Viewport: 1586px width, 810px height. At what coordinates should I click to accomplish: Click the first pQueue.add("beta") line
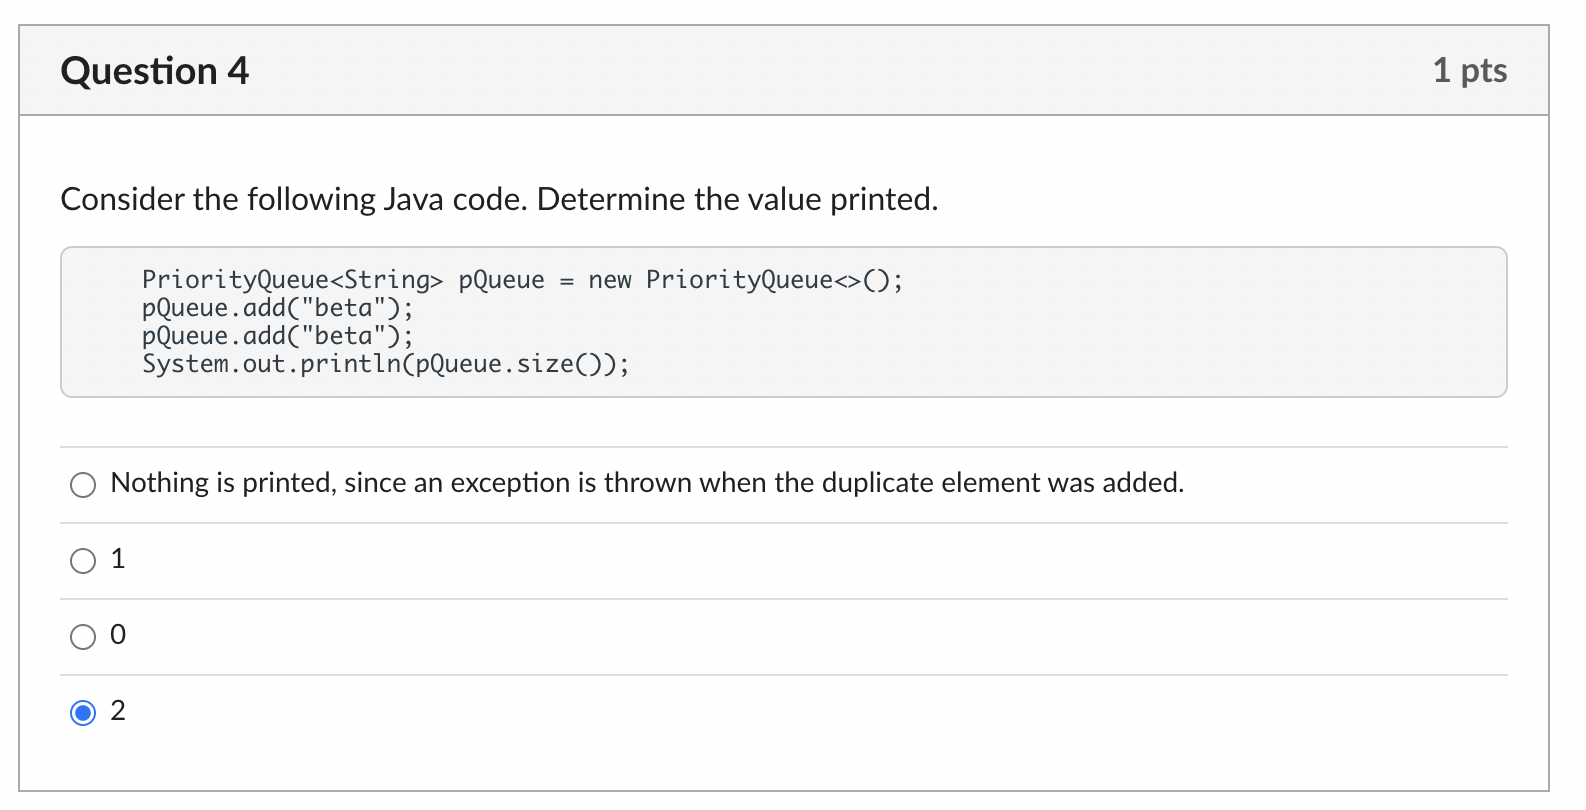click(277, 308)
